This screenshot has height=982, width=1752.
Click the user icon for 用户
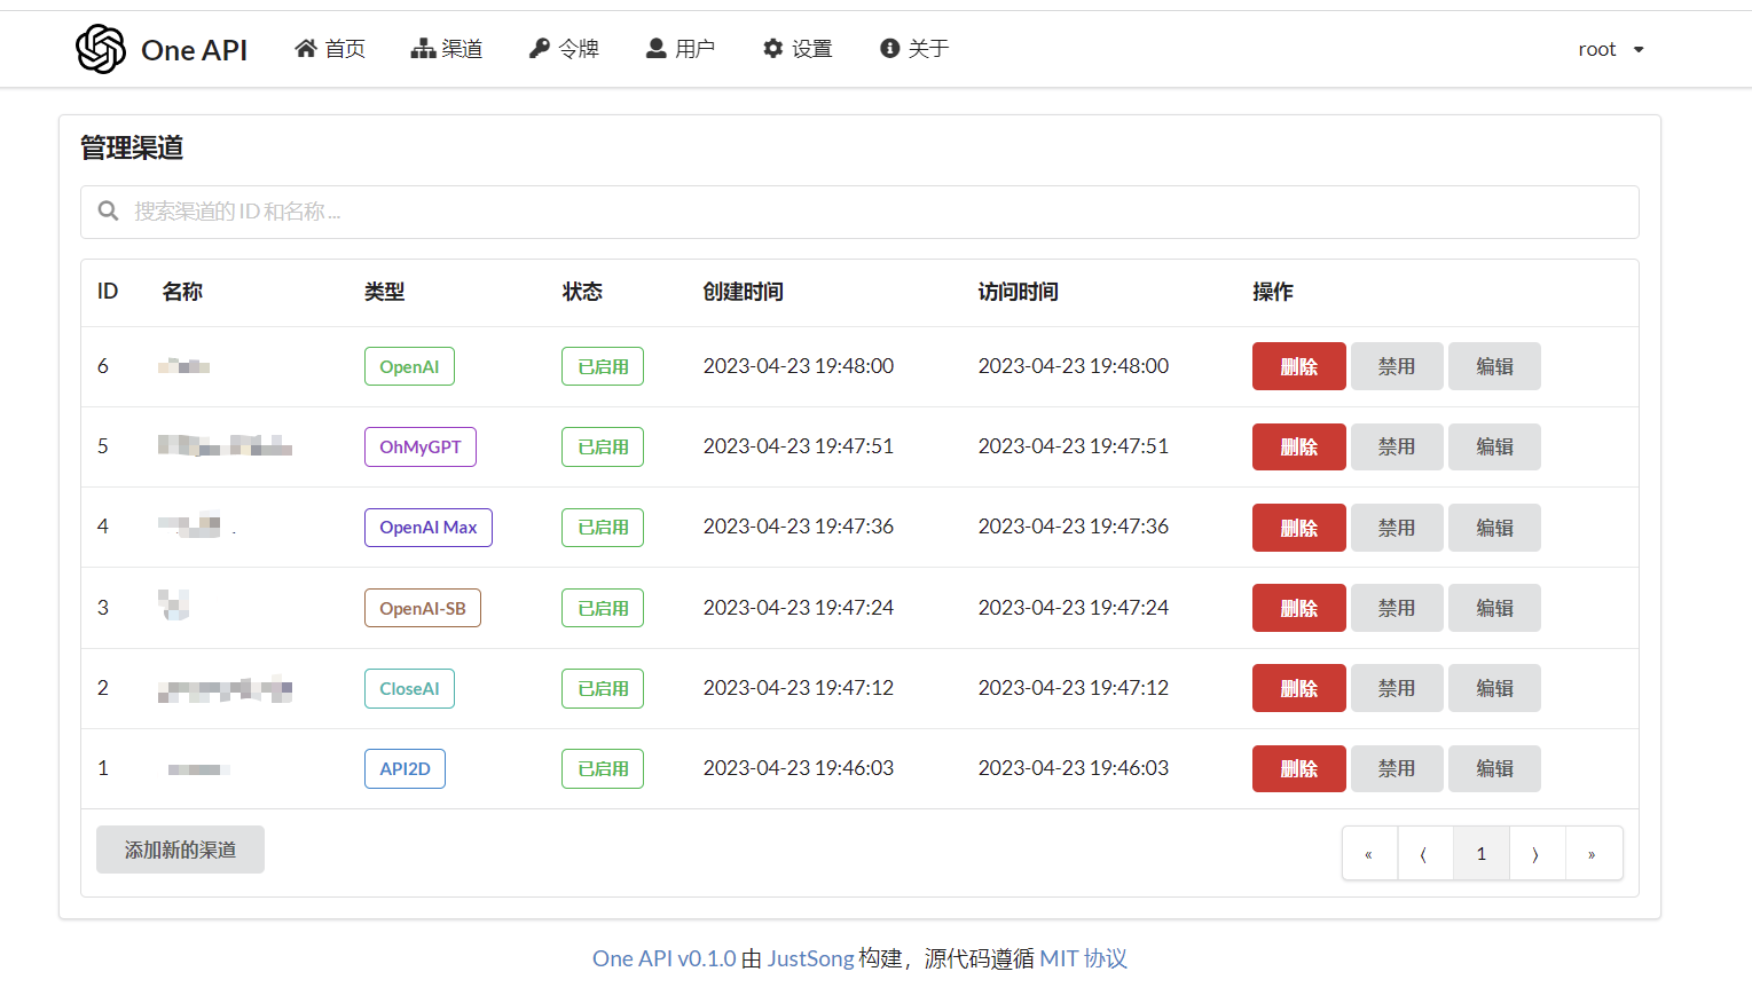tap(656, 49)
